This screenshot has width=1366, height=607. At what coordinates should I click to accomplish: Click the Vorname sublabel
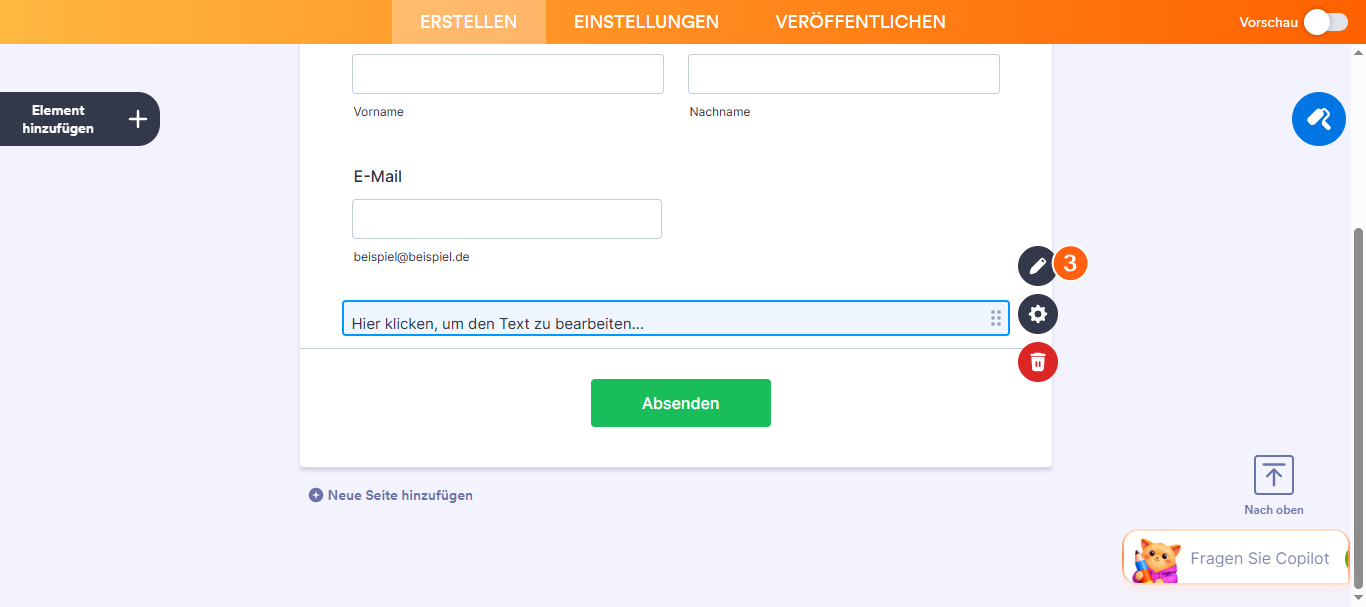[x=379, y=112]
